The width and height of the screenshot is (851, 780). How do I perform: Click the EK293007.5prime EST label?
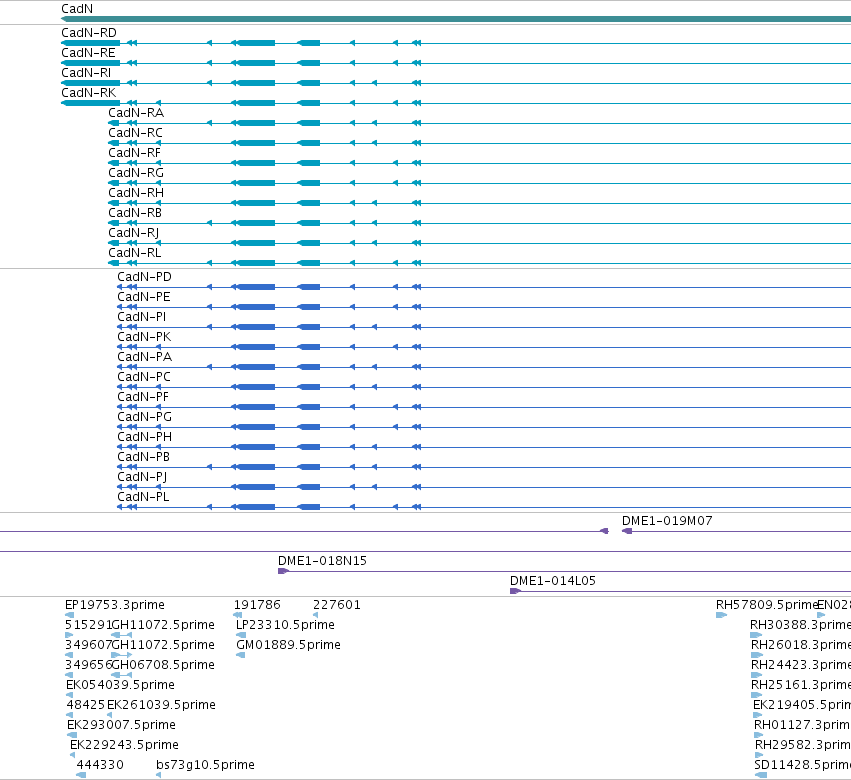click(x=121, y=725)
